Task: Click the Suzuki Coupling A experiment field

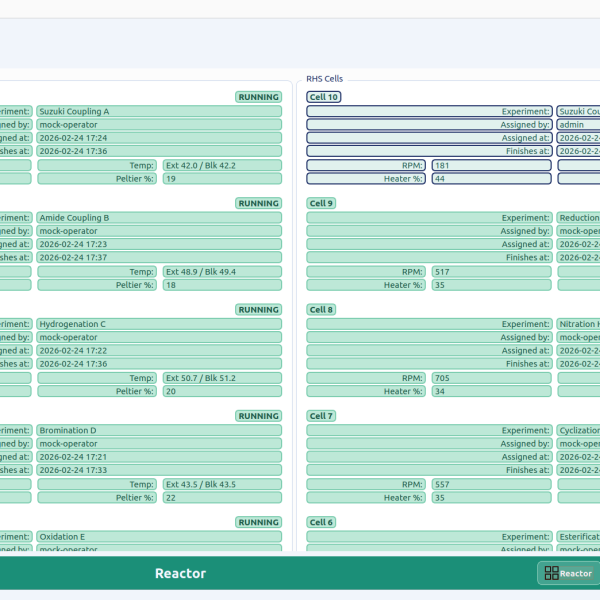Action: pyautogui.click(x=159, y=112)
